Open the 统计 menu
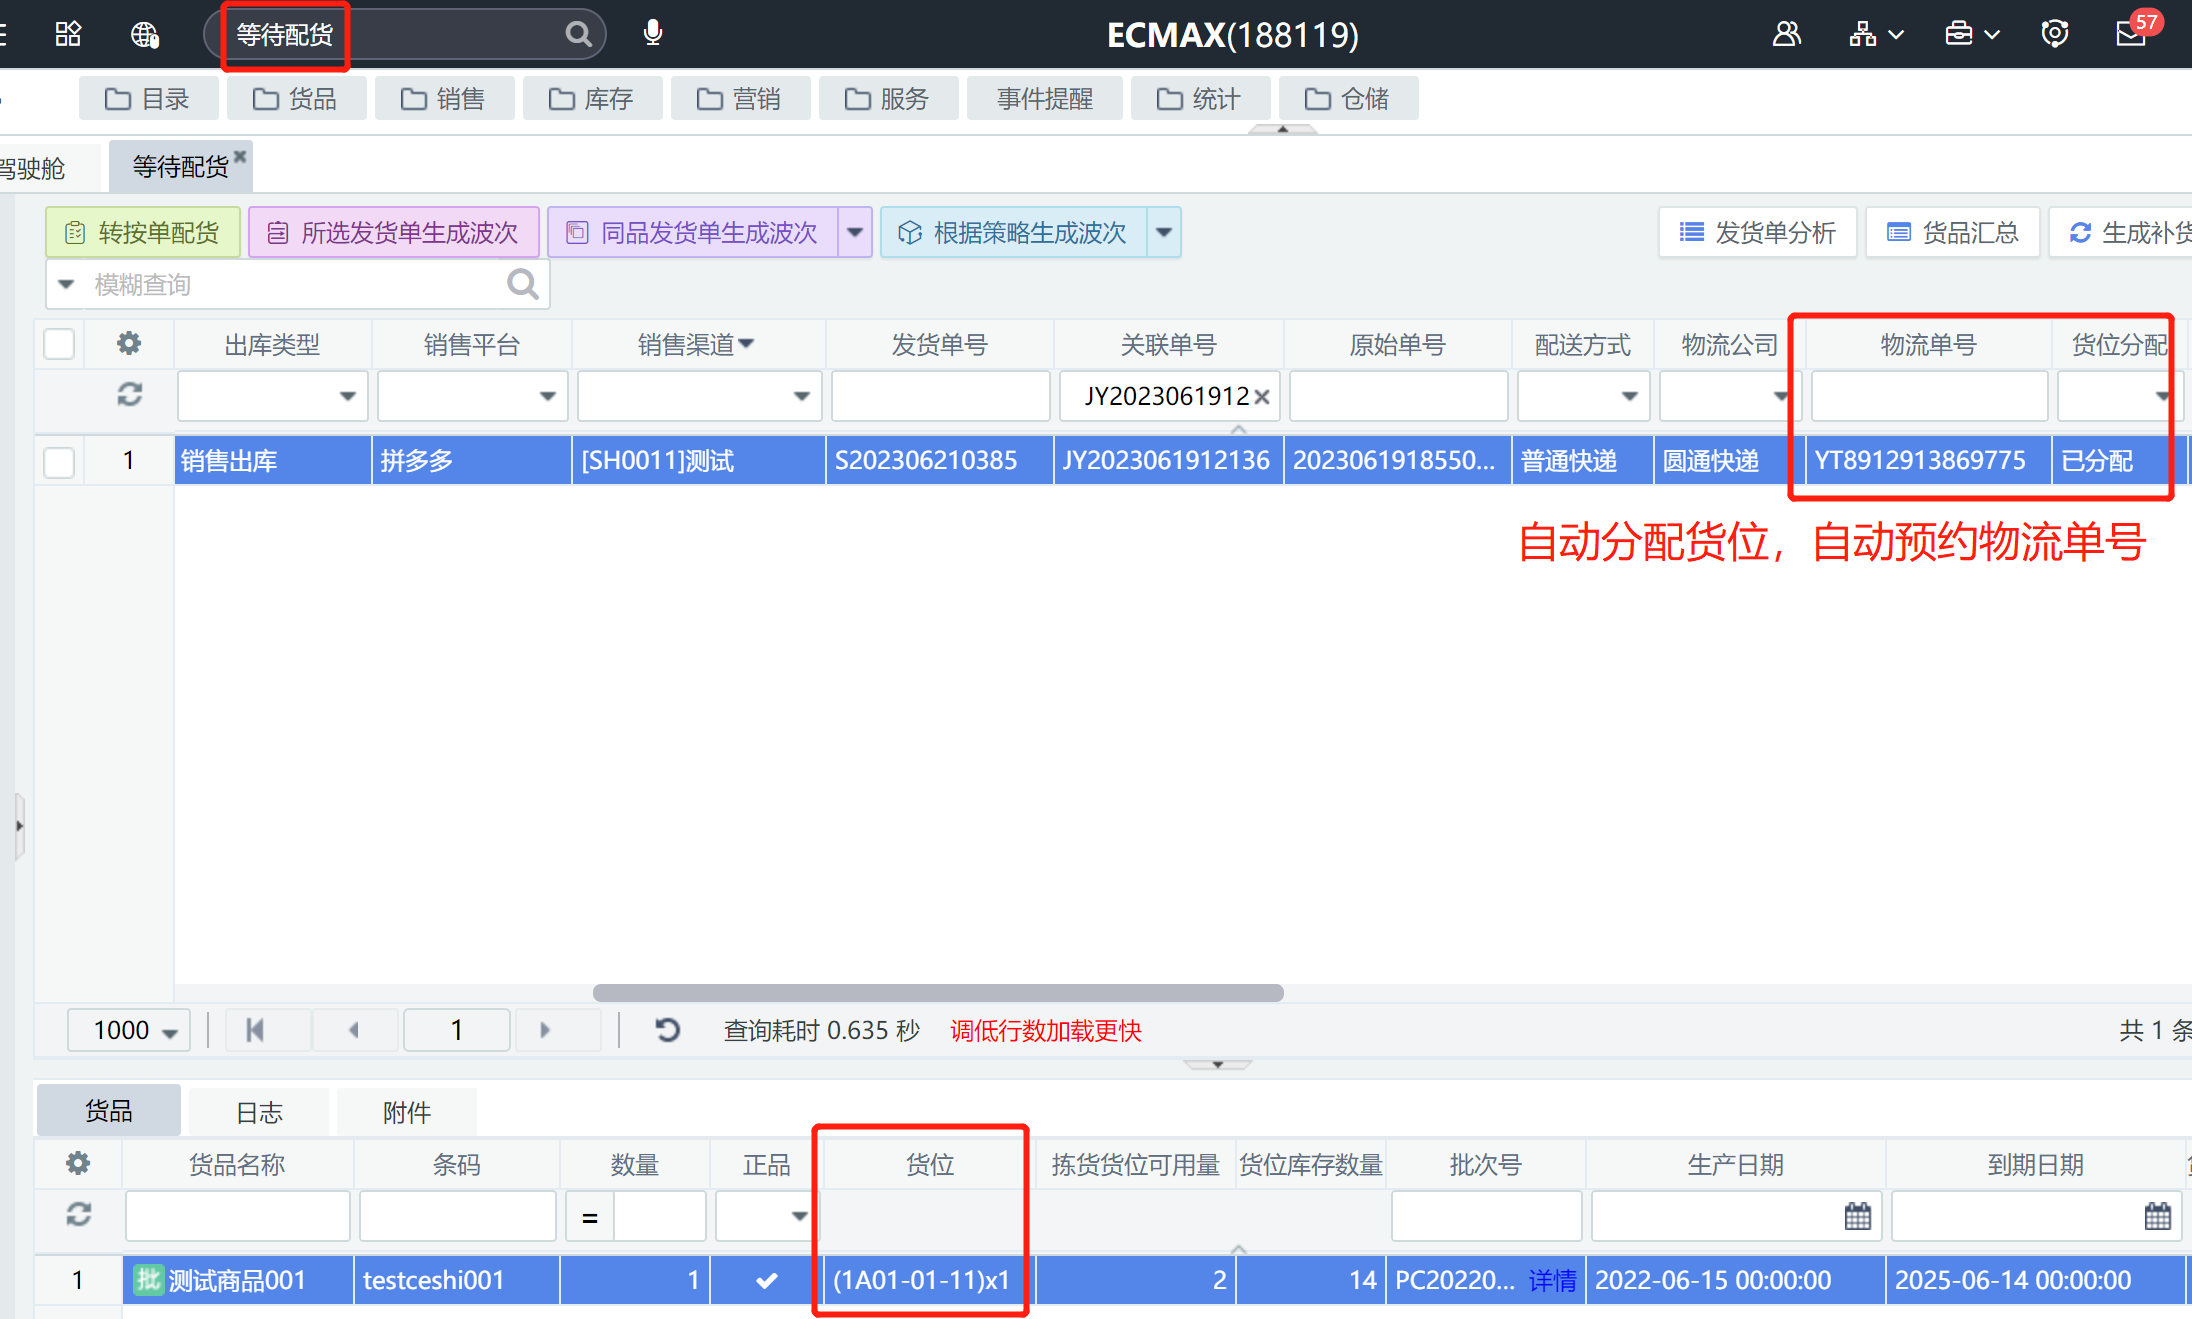2192x1319 pixels. [1200, 99]
